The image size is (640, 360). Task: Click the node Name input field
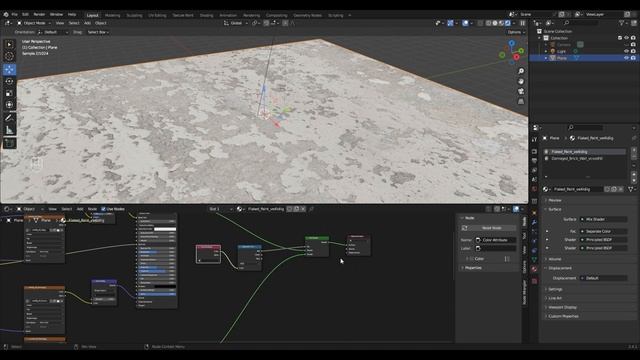(496, 240)
